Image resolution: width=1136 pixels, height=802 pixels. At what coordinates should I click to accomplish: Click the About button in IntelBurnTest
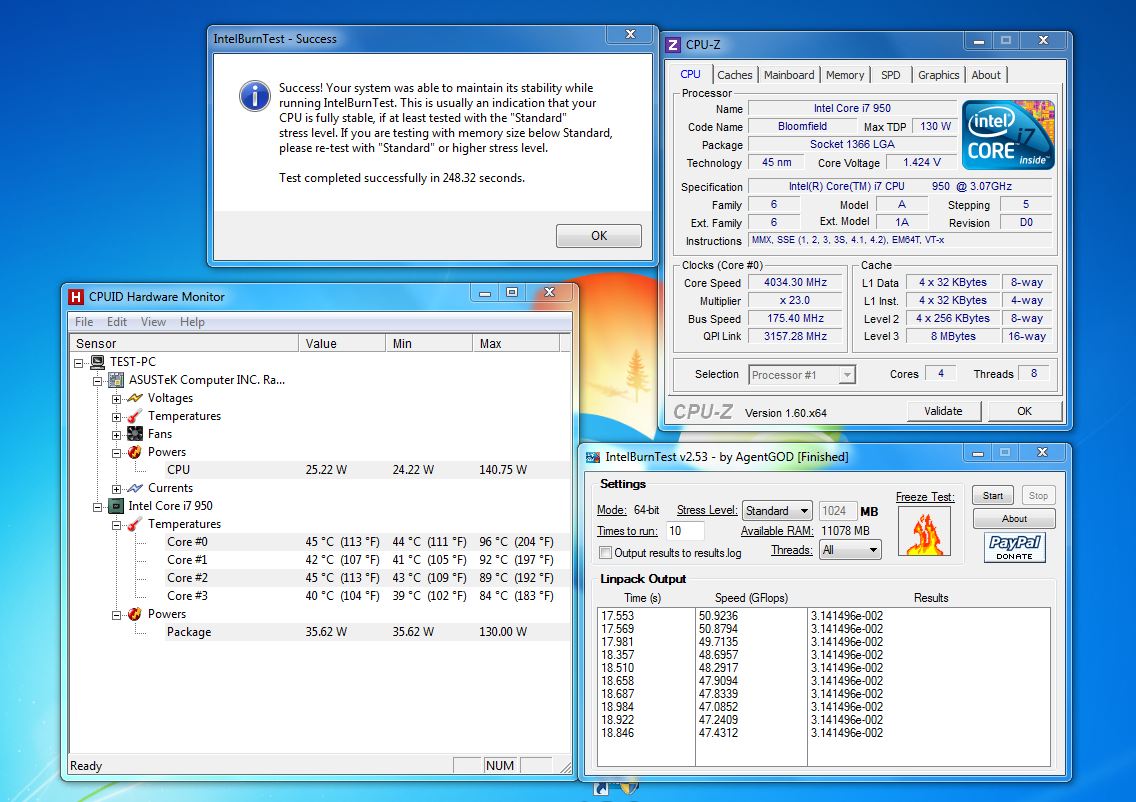pos(1014,519)
